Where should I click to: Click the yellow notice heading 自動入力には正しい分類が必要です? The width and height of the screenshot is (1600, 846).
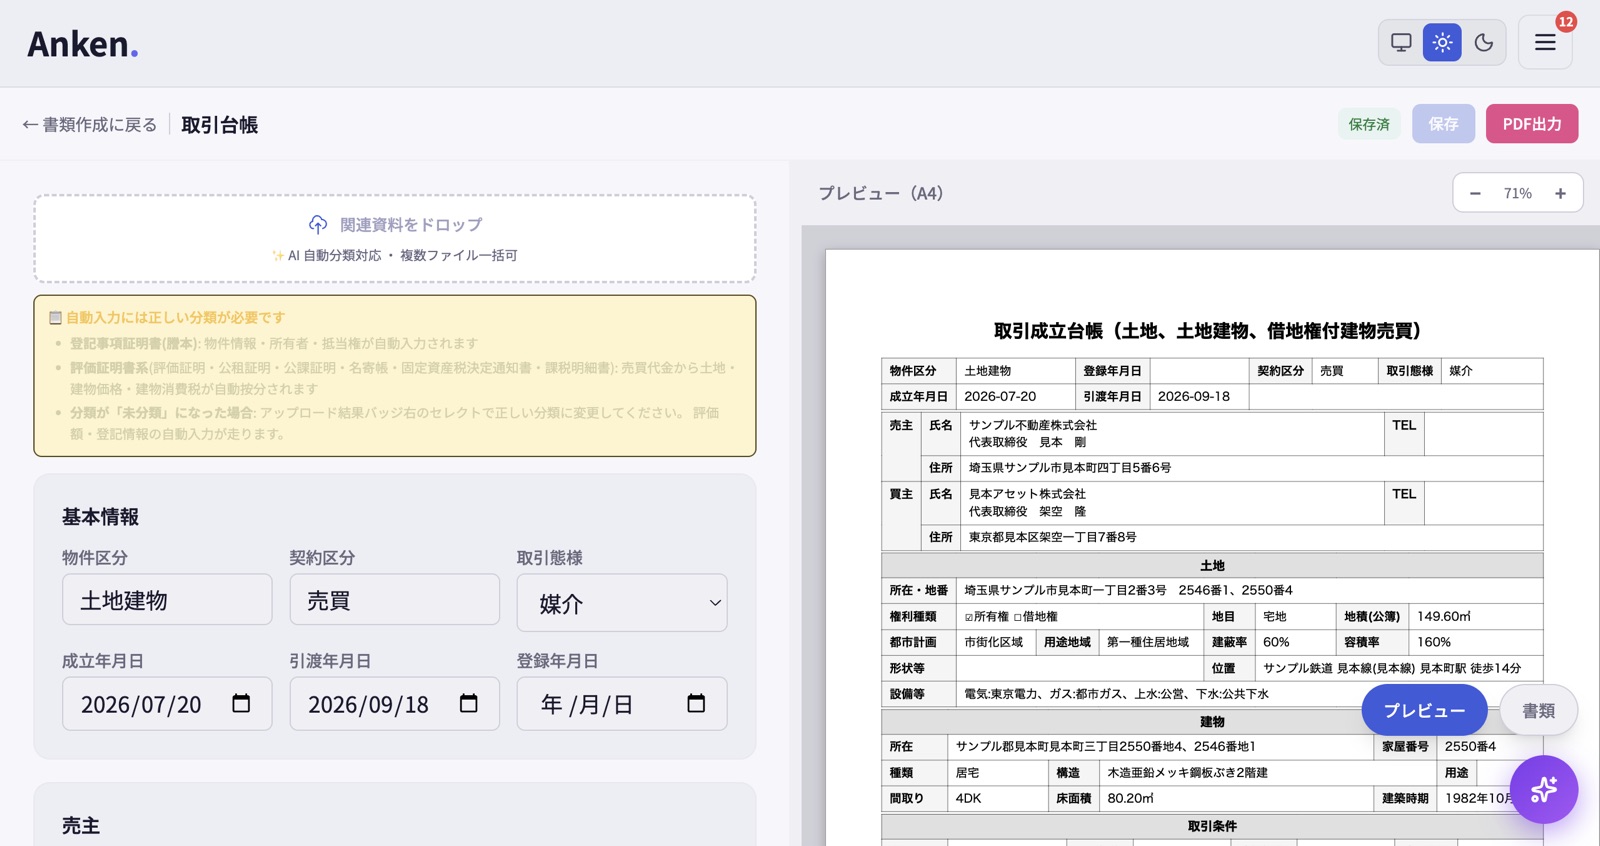click(176, 318)
